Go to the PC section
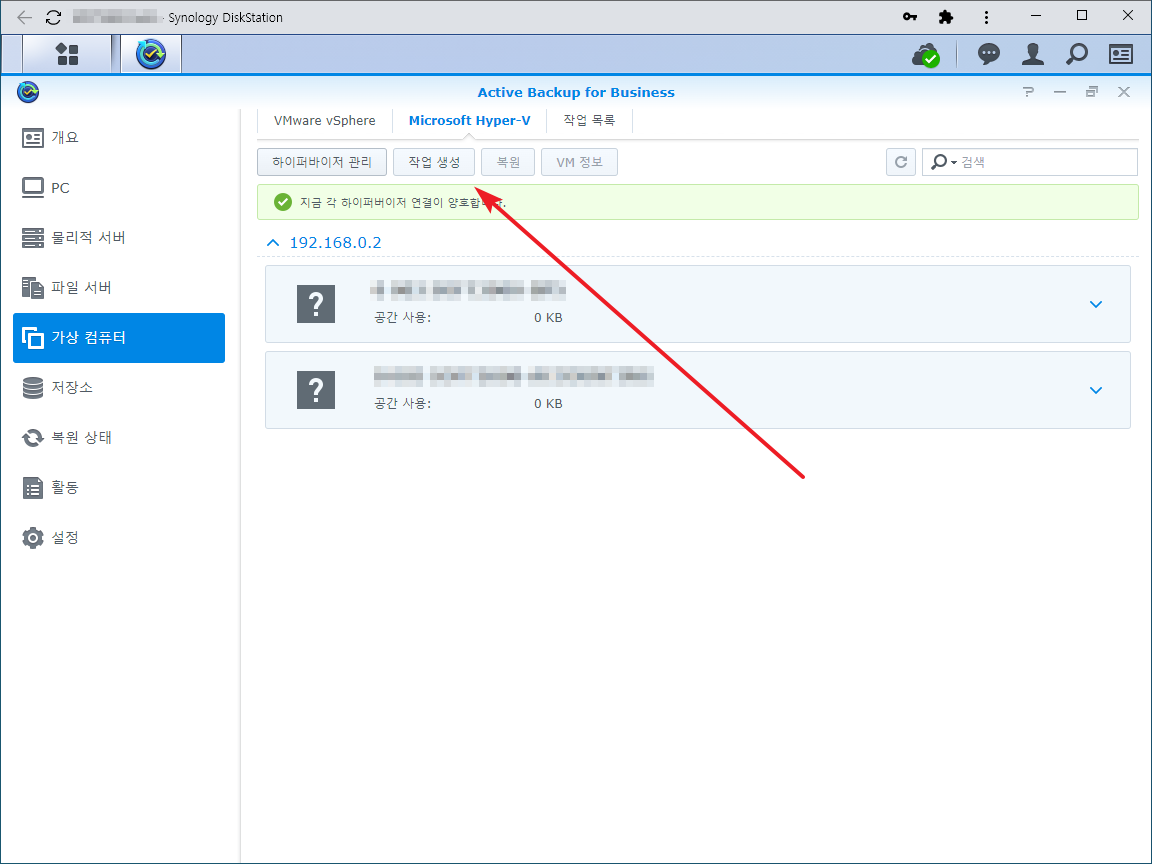This screenshot has height=864, width=1152. 119,187
